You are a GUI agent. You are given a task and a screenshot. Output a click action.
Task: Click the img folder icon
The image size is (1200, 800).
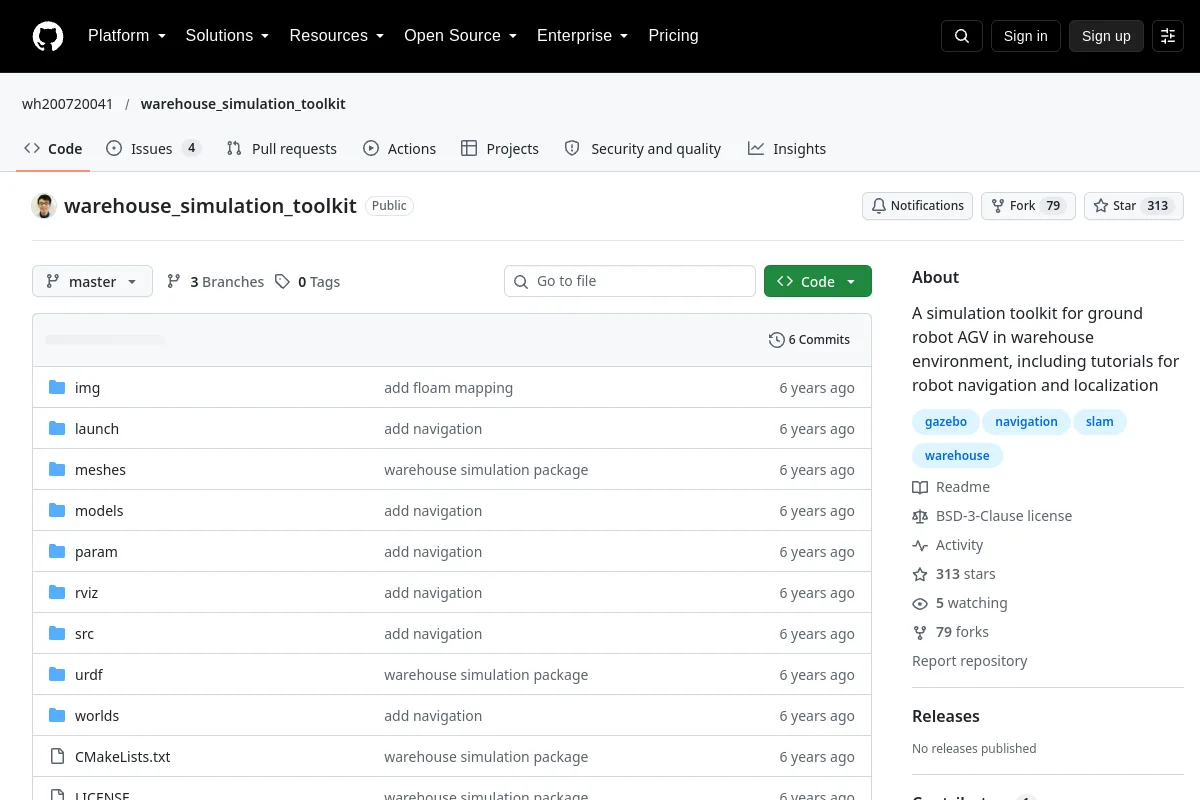pyautogui.click(x=57, y=388)
